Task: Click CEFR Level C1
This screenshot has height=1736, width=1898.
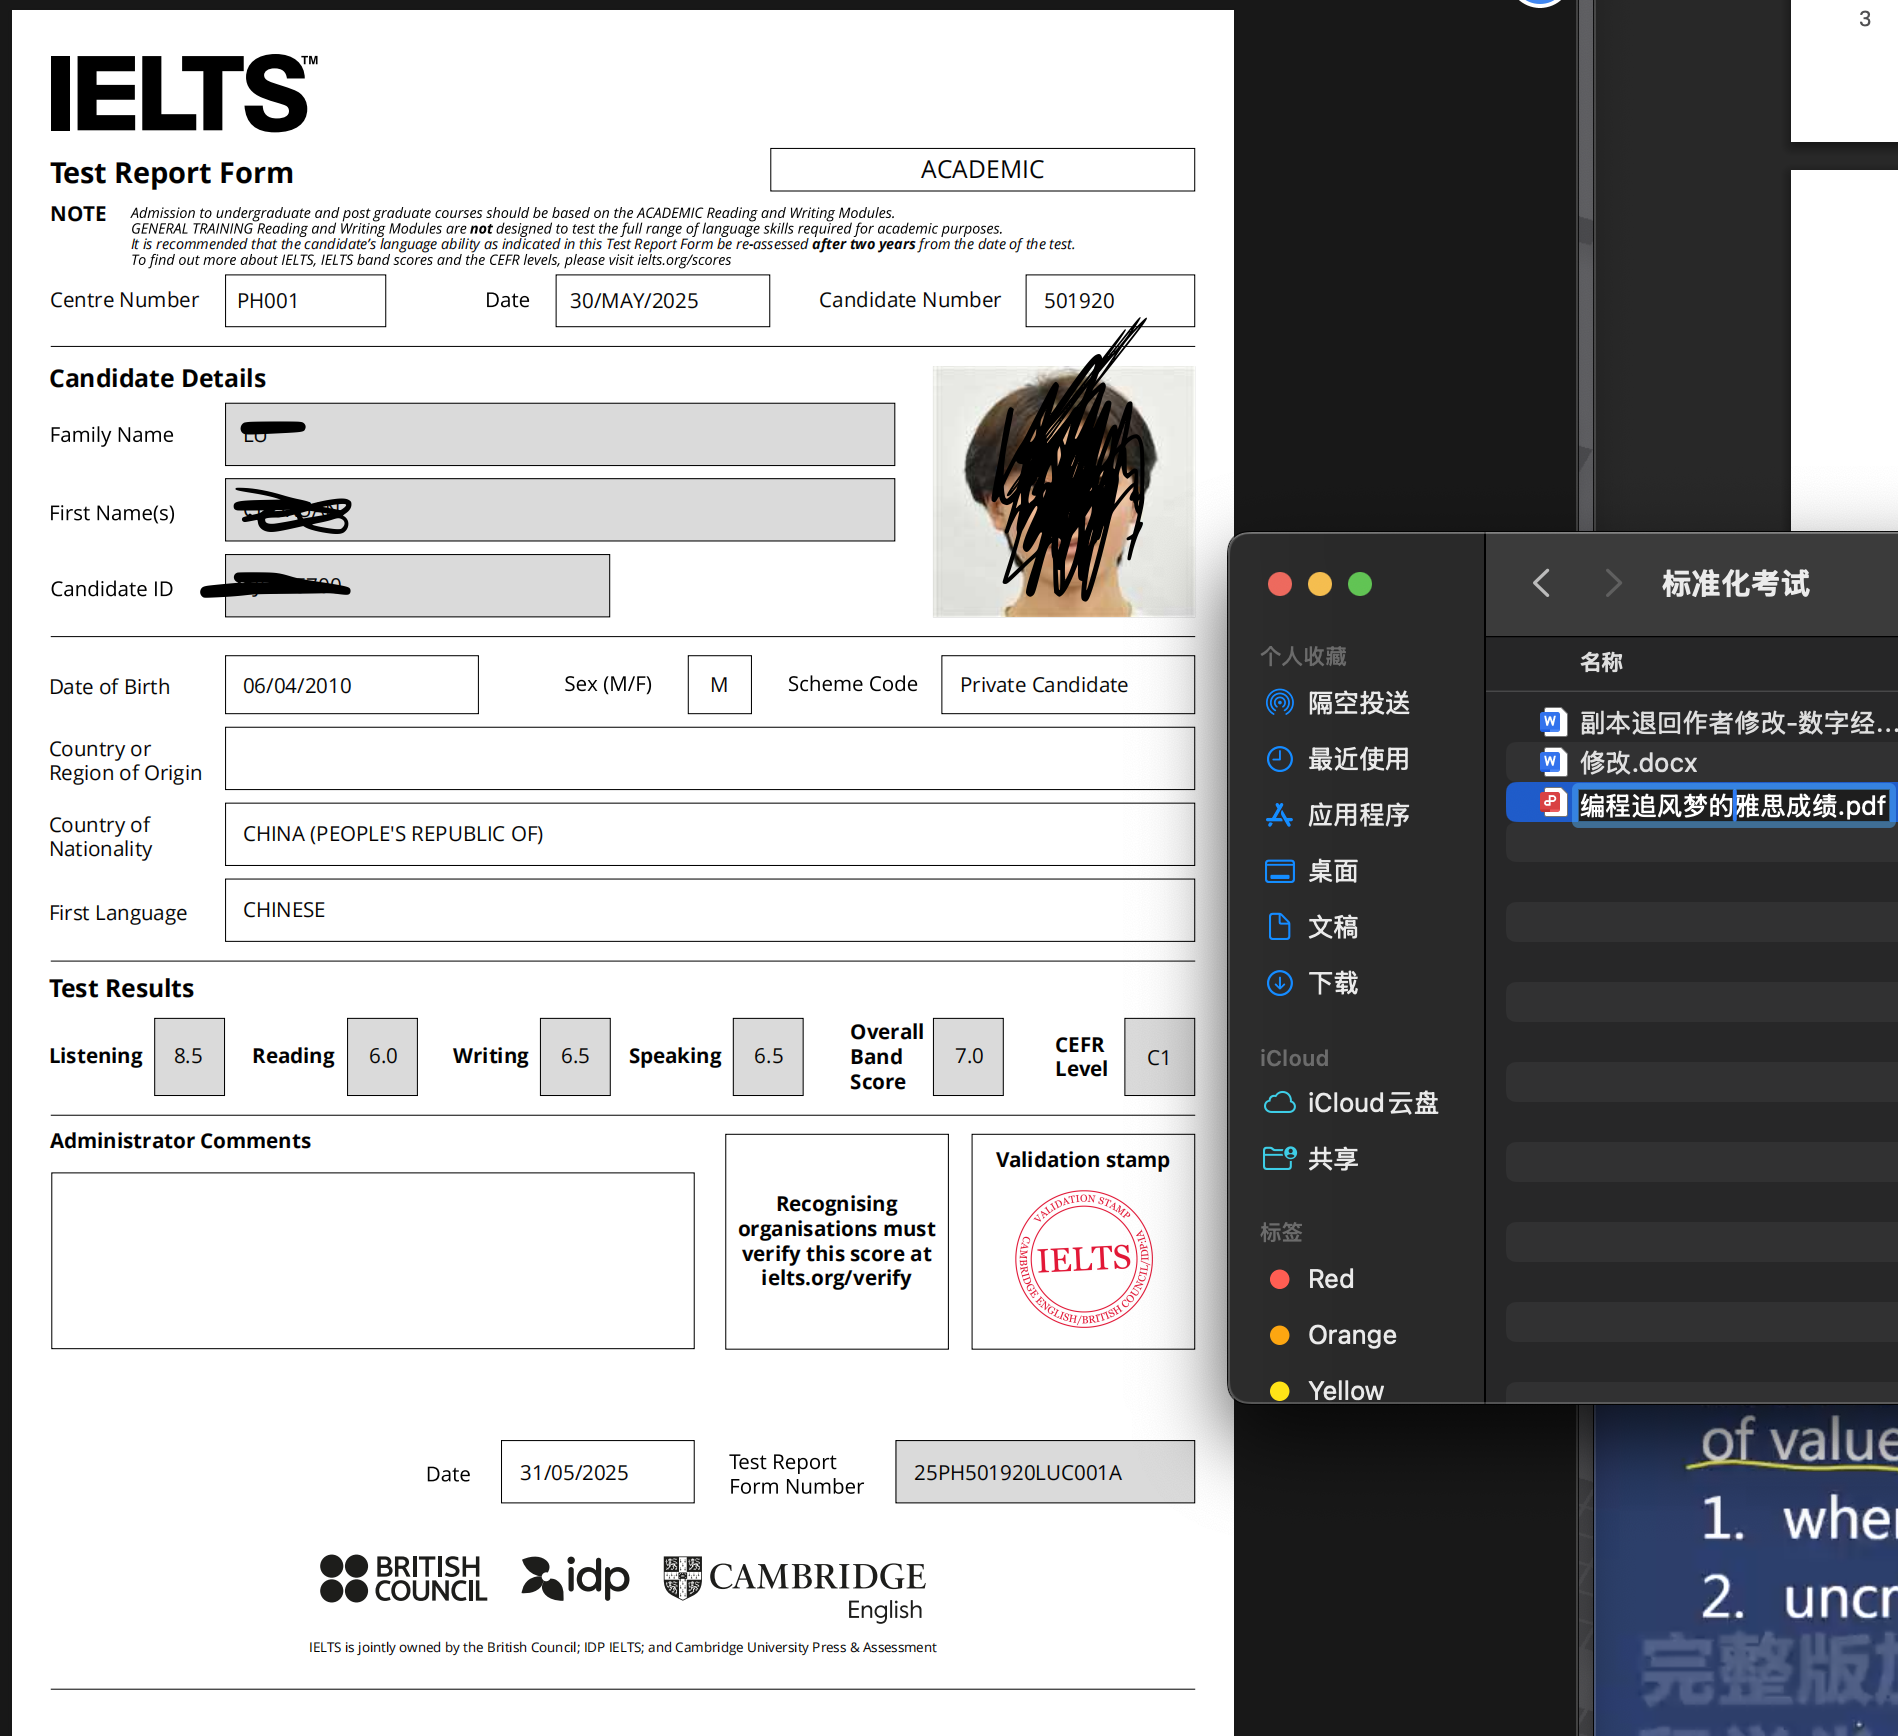Action: [x=1159, y=1057]
